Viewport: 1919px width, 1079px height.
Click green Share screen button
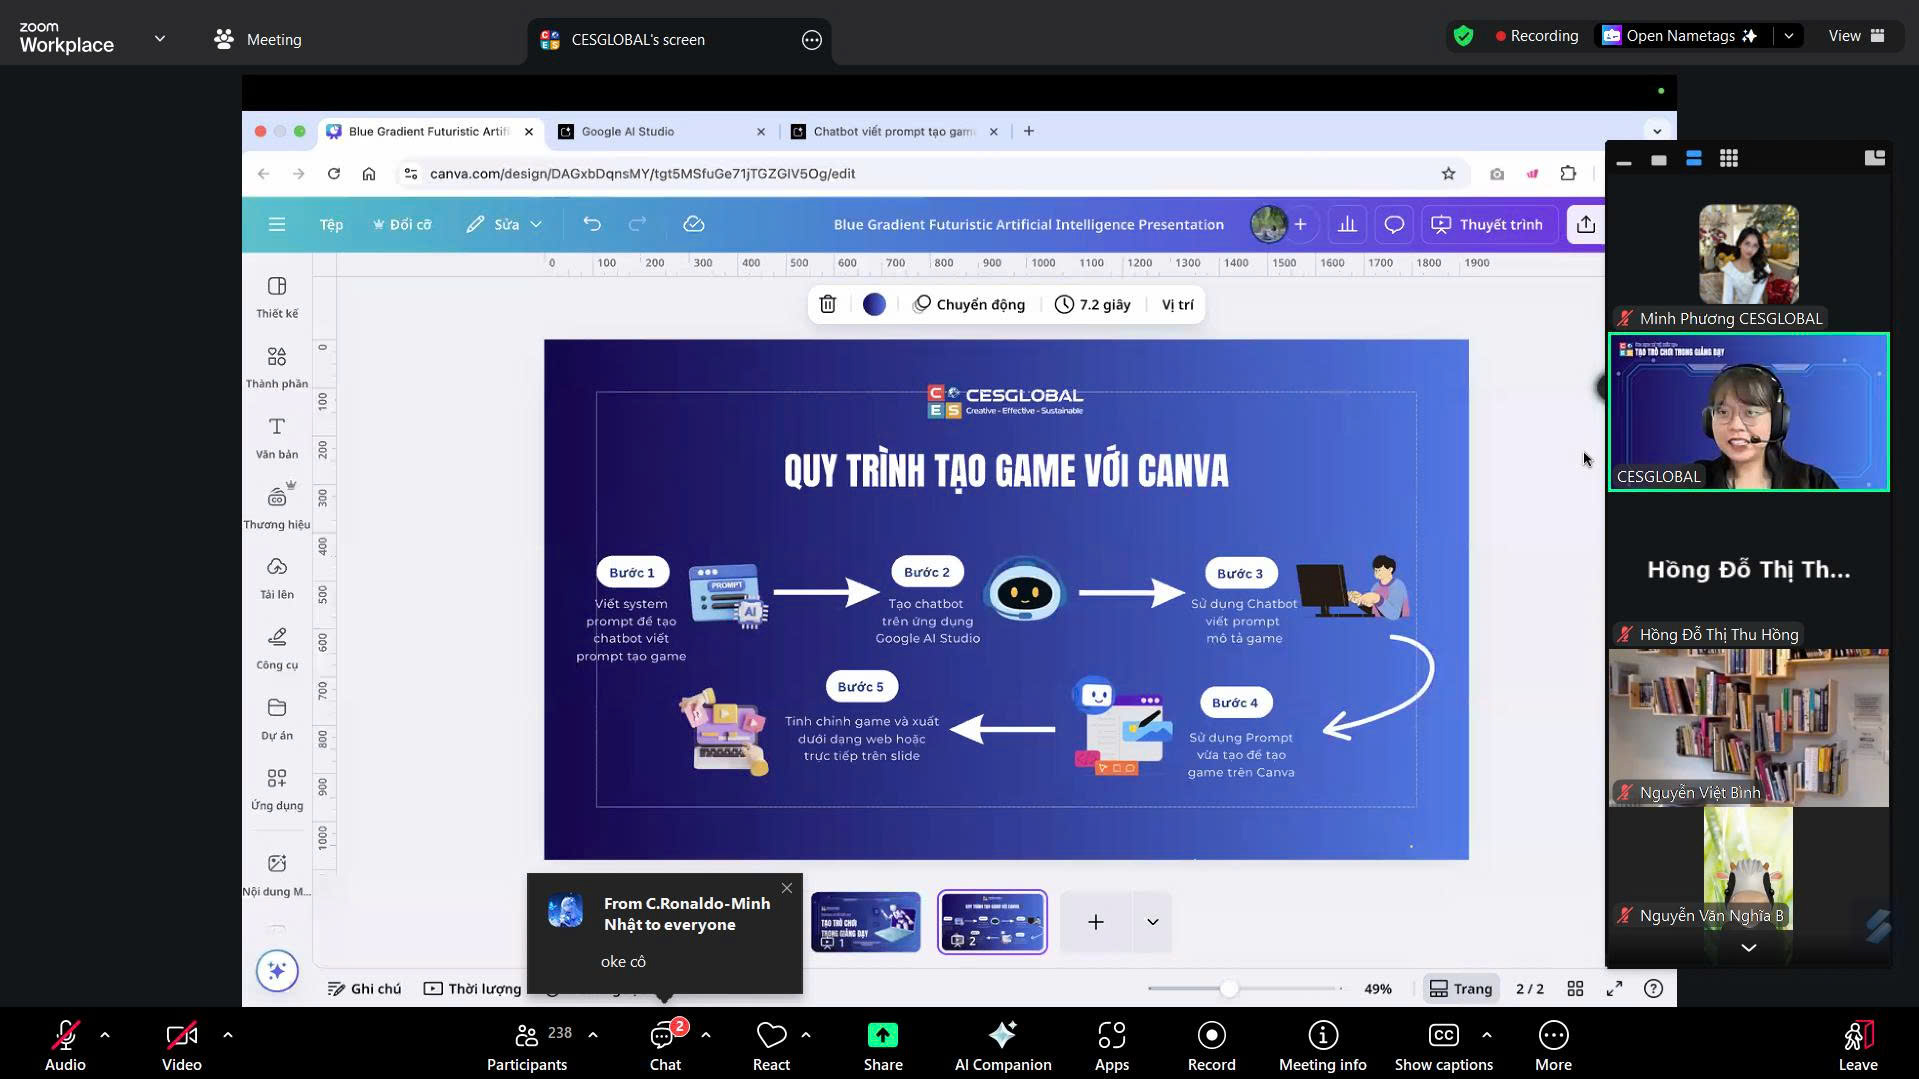[x=883, y=1046]
